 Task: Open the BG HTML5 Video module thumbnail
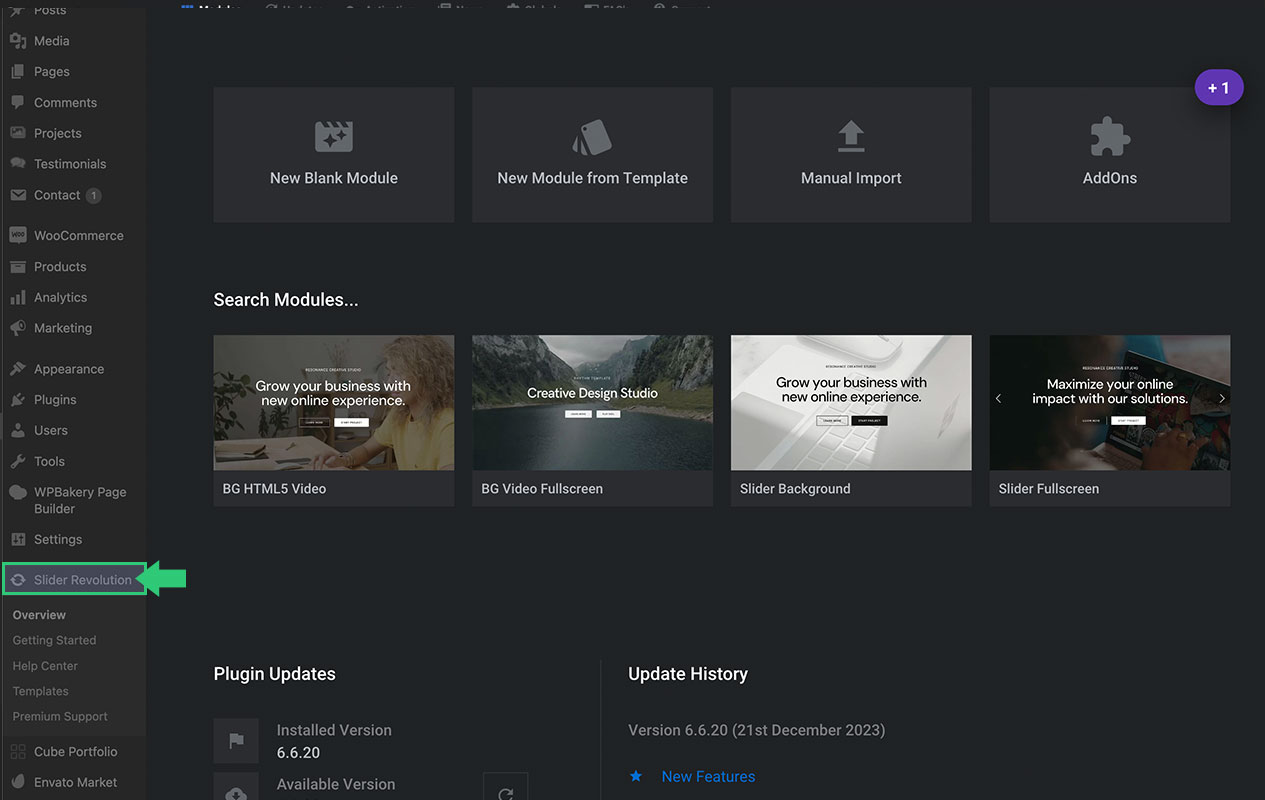[333, 403]
